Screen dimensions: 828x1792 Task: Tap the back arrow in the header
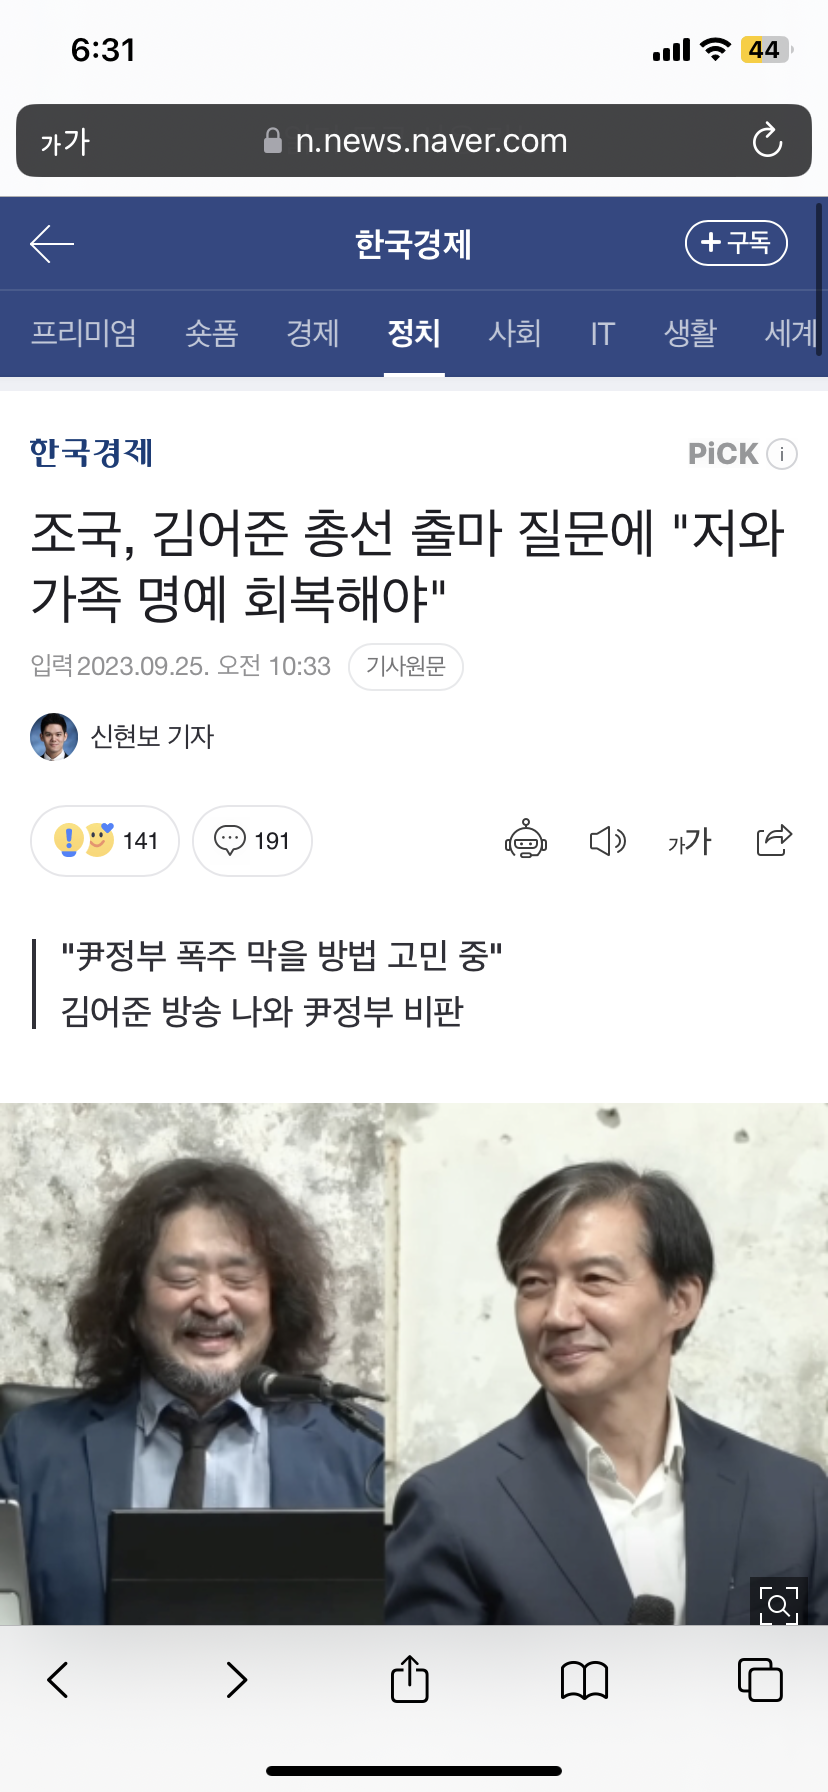click(x=52, y=244)
